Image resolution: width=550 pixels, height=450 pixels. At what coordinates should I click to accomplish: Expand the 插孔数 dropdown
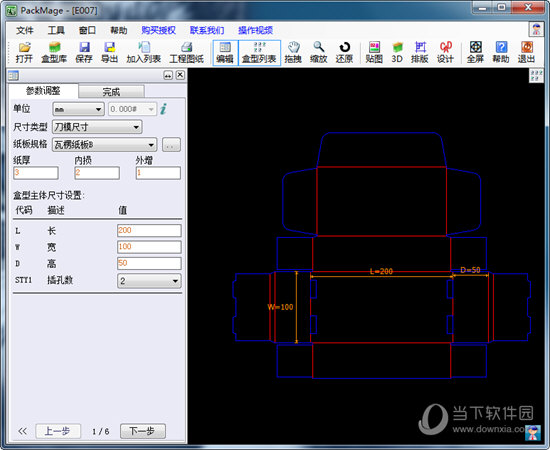[149, 281]
